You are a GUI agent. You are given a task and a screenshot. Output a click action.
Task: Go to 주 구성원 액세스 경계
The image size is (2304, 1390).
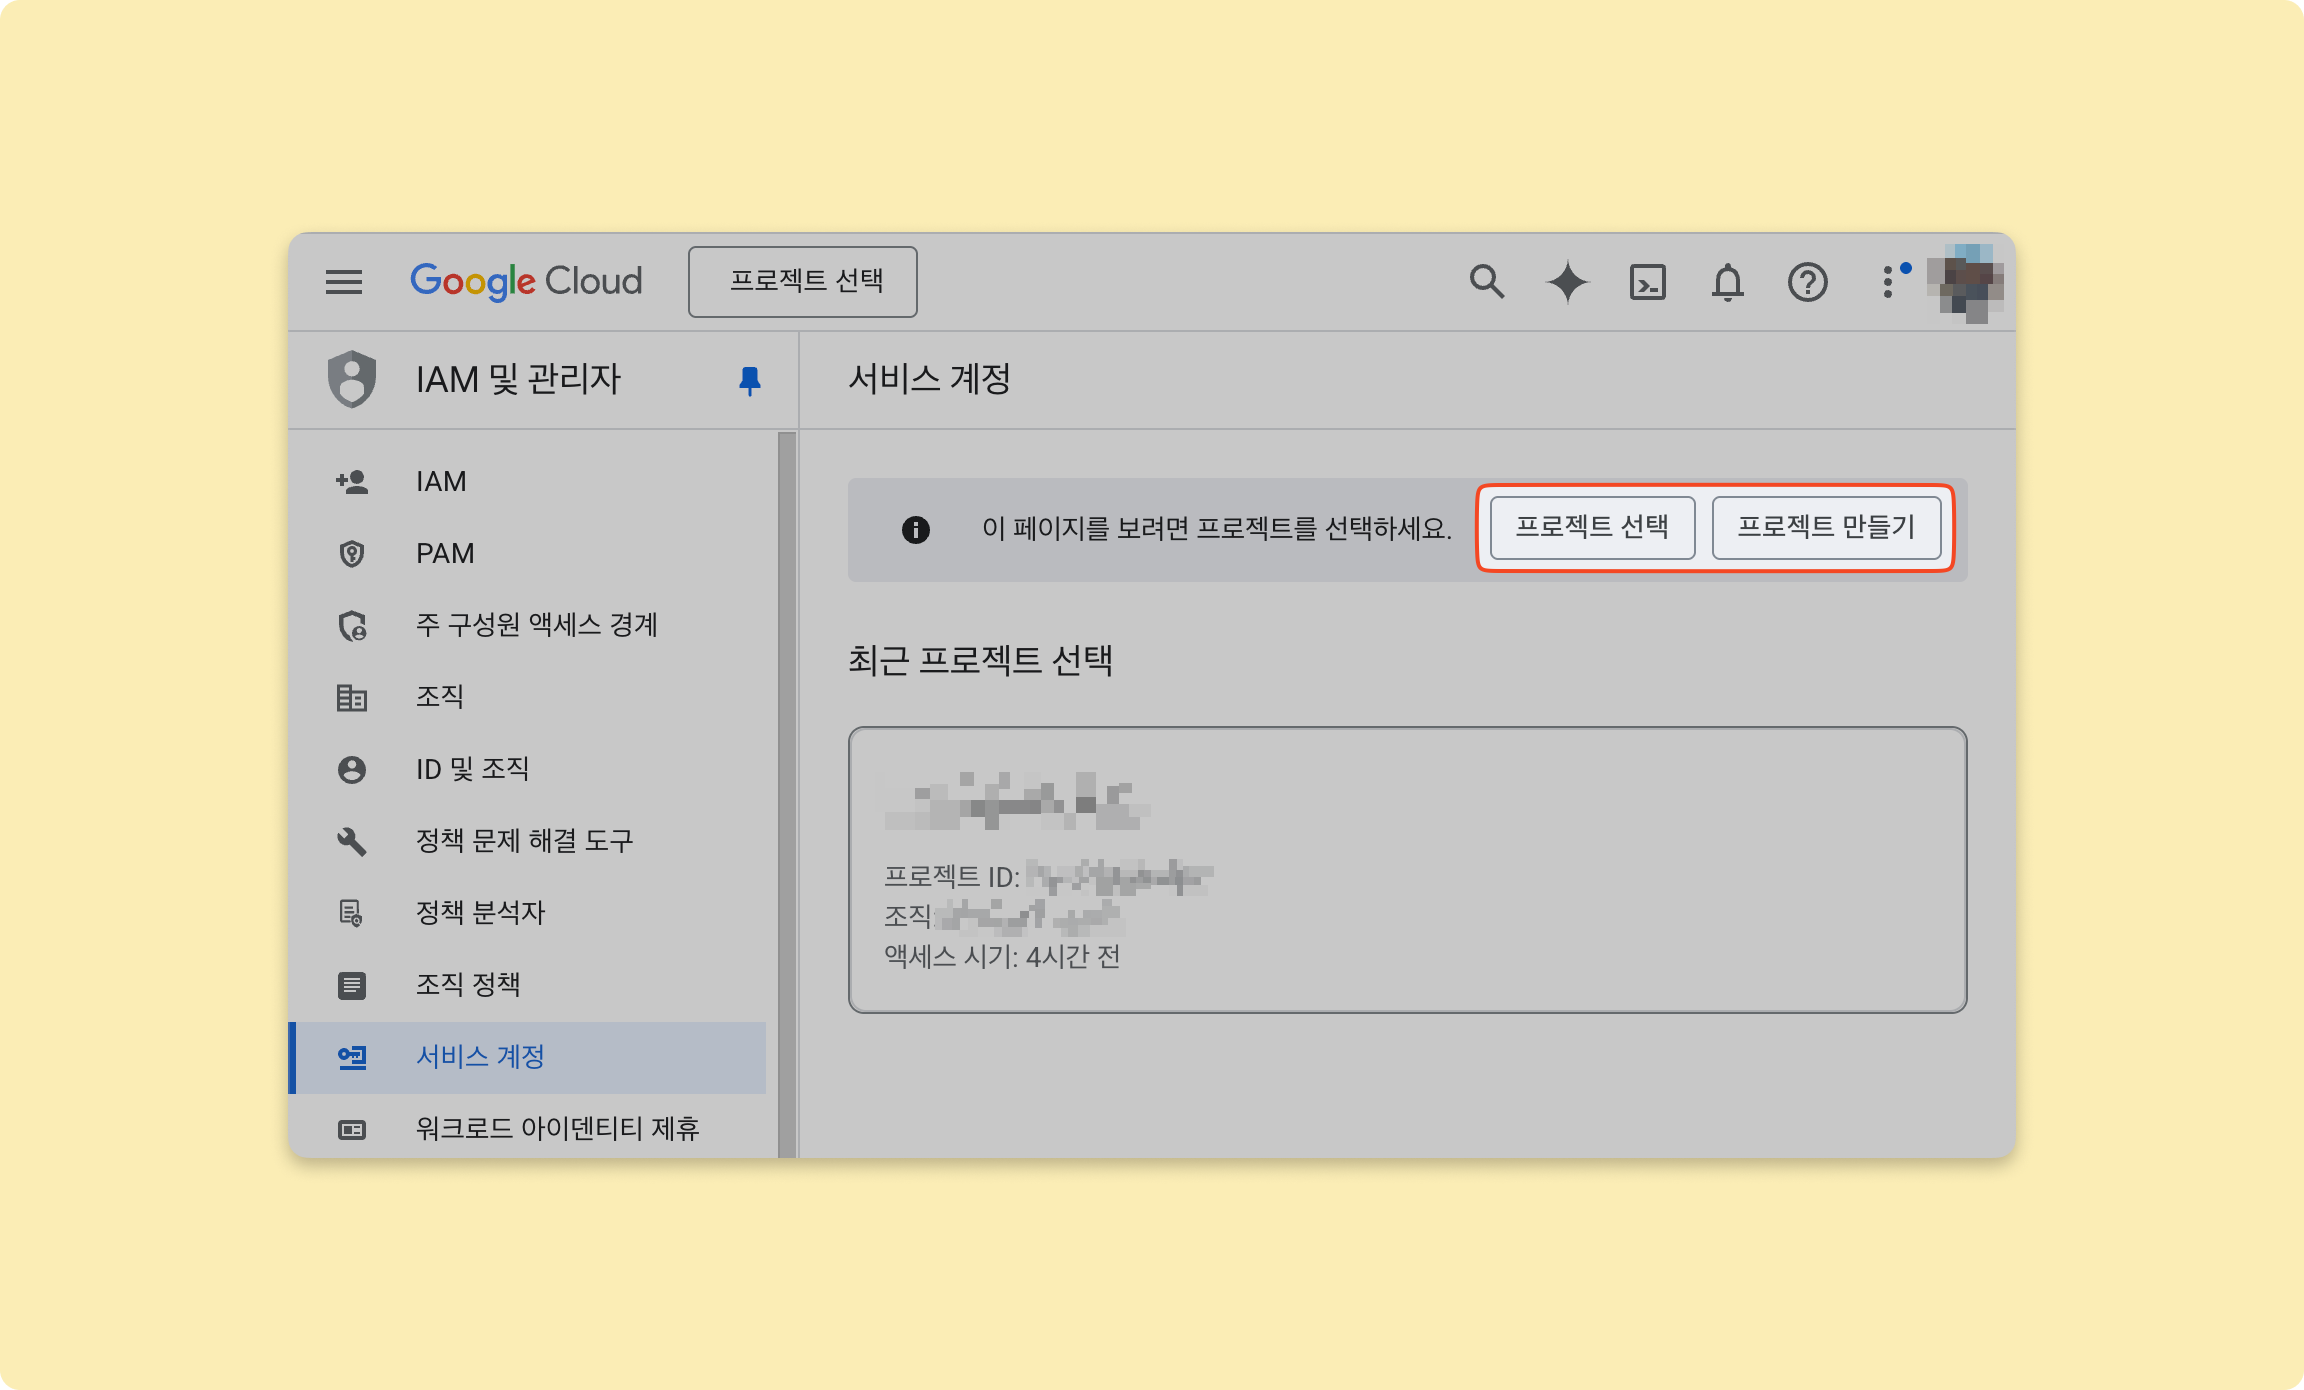click(536, 626)
